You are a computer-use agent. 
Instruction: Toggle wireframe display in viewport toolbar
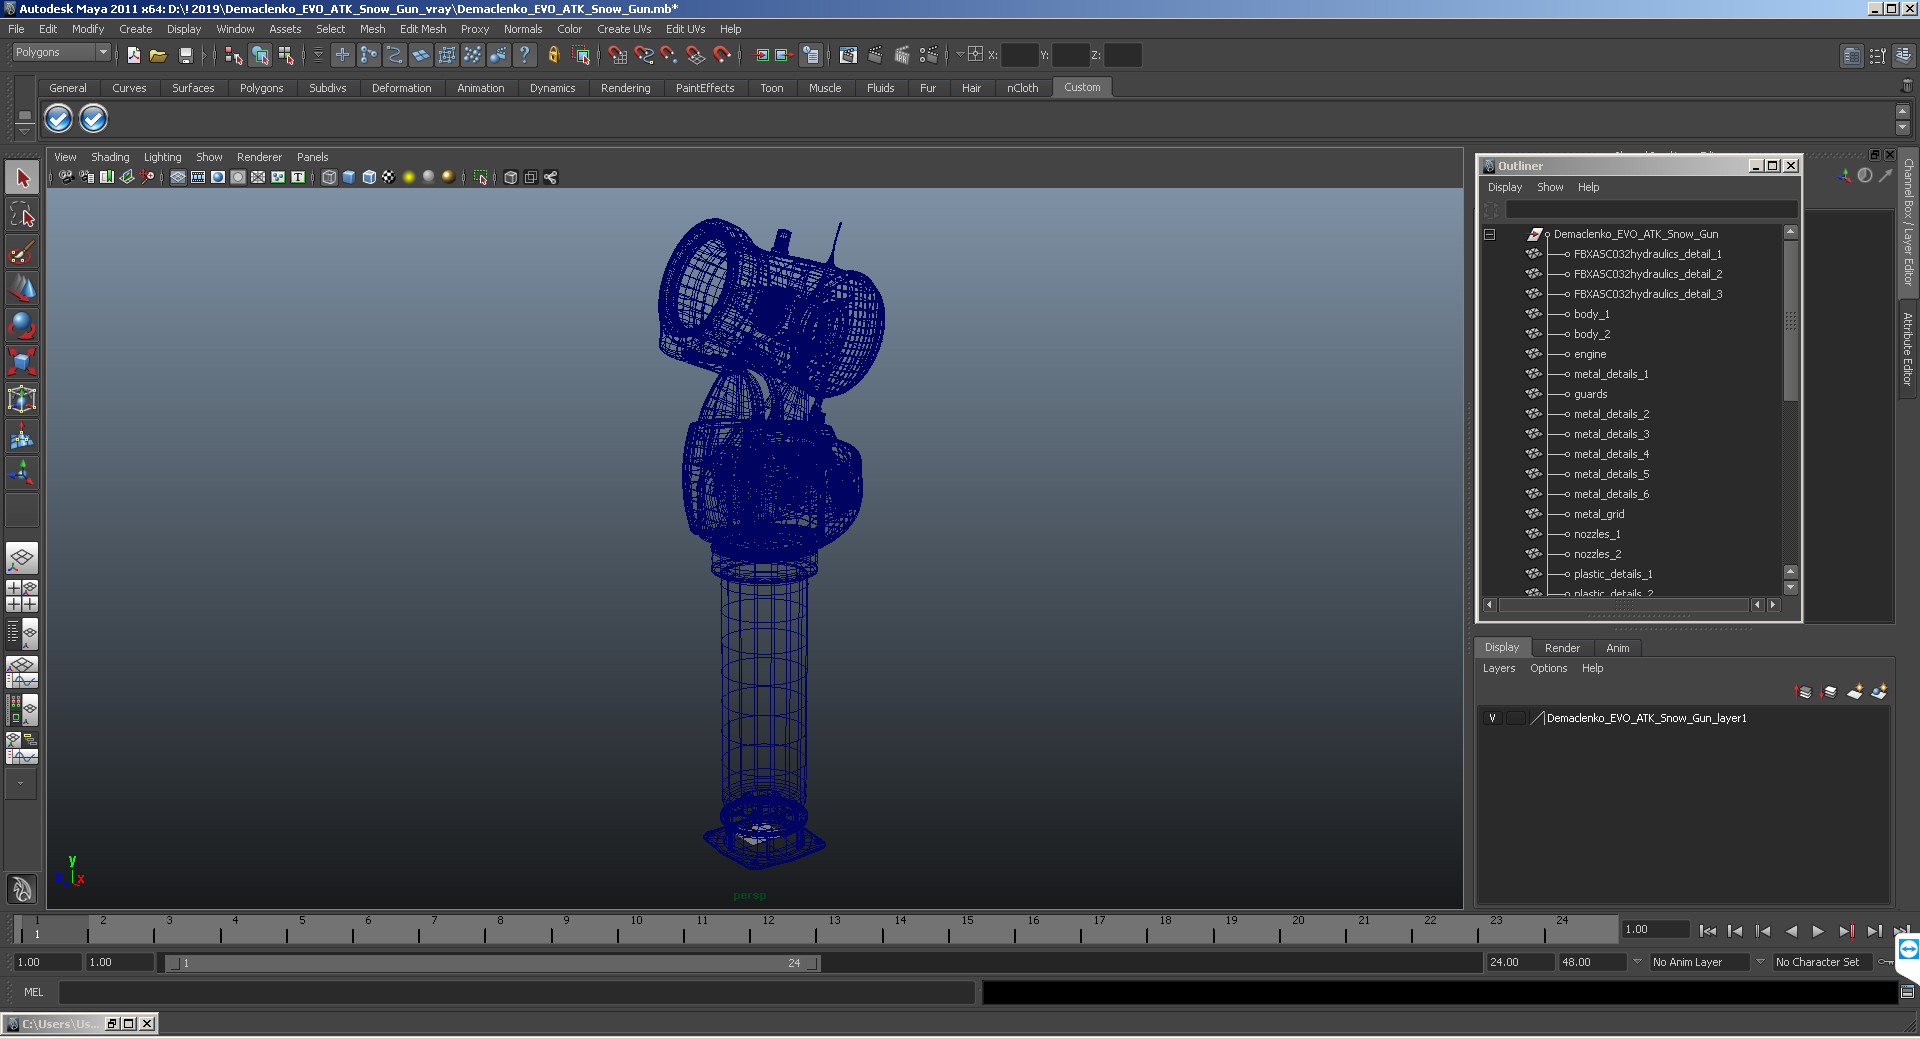coord(329,177)
